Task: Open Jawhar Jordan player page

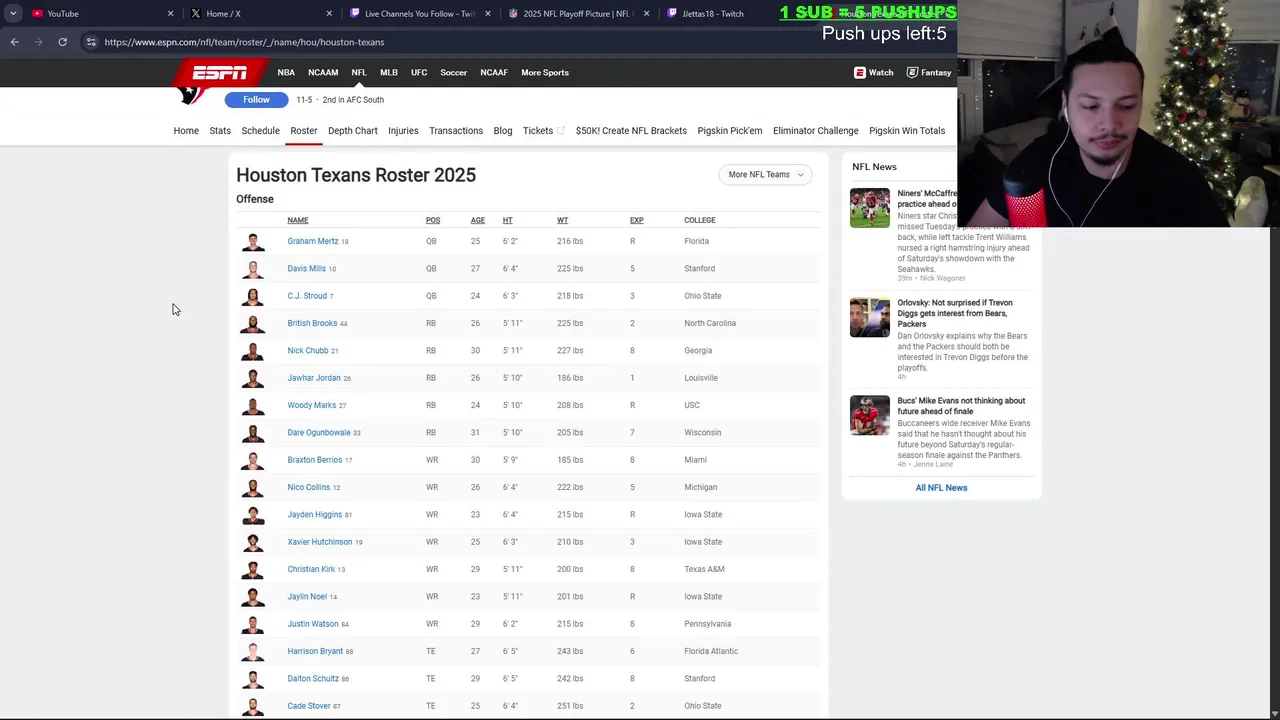Action: pyautogui.click(x=314, y=378)
